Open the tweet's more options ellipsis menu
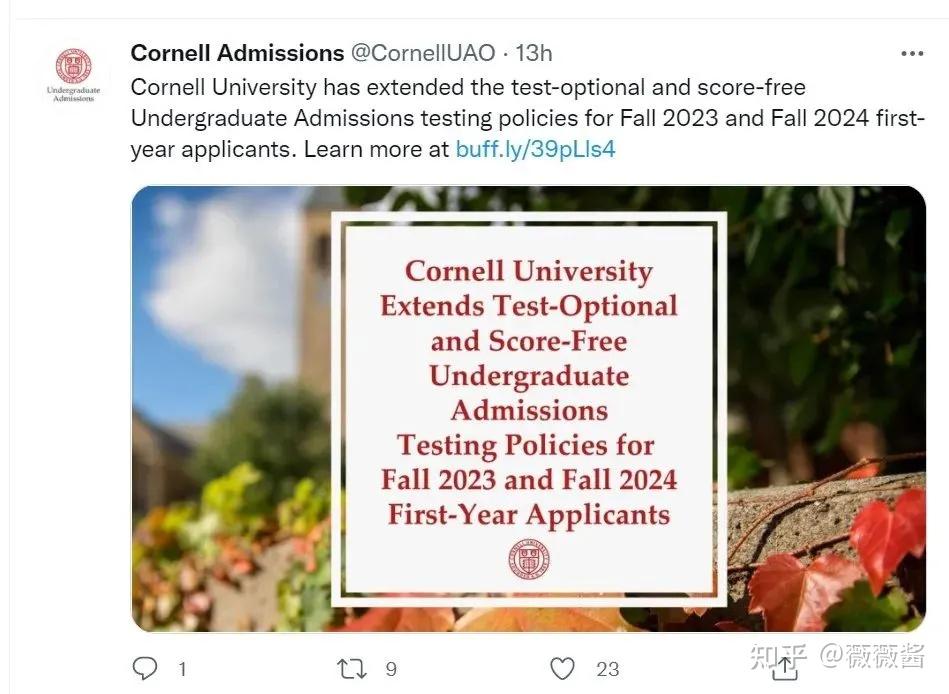This screenshot has height=694, width=949. tap(911, 52)
